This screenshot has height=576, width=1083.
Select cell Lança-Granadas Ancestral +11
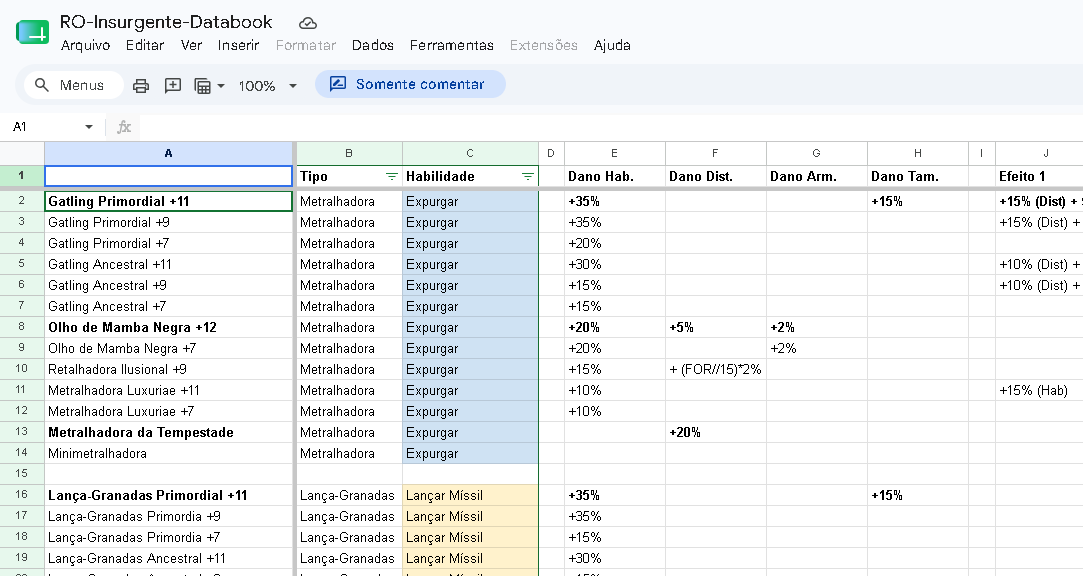point(169,558)
